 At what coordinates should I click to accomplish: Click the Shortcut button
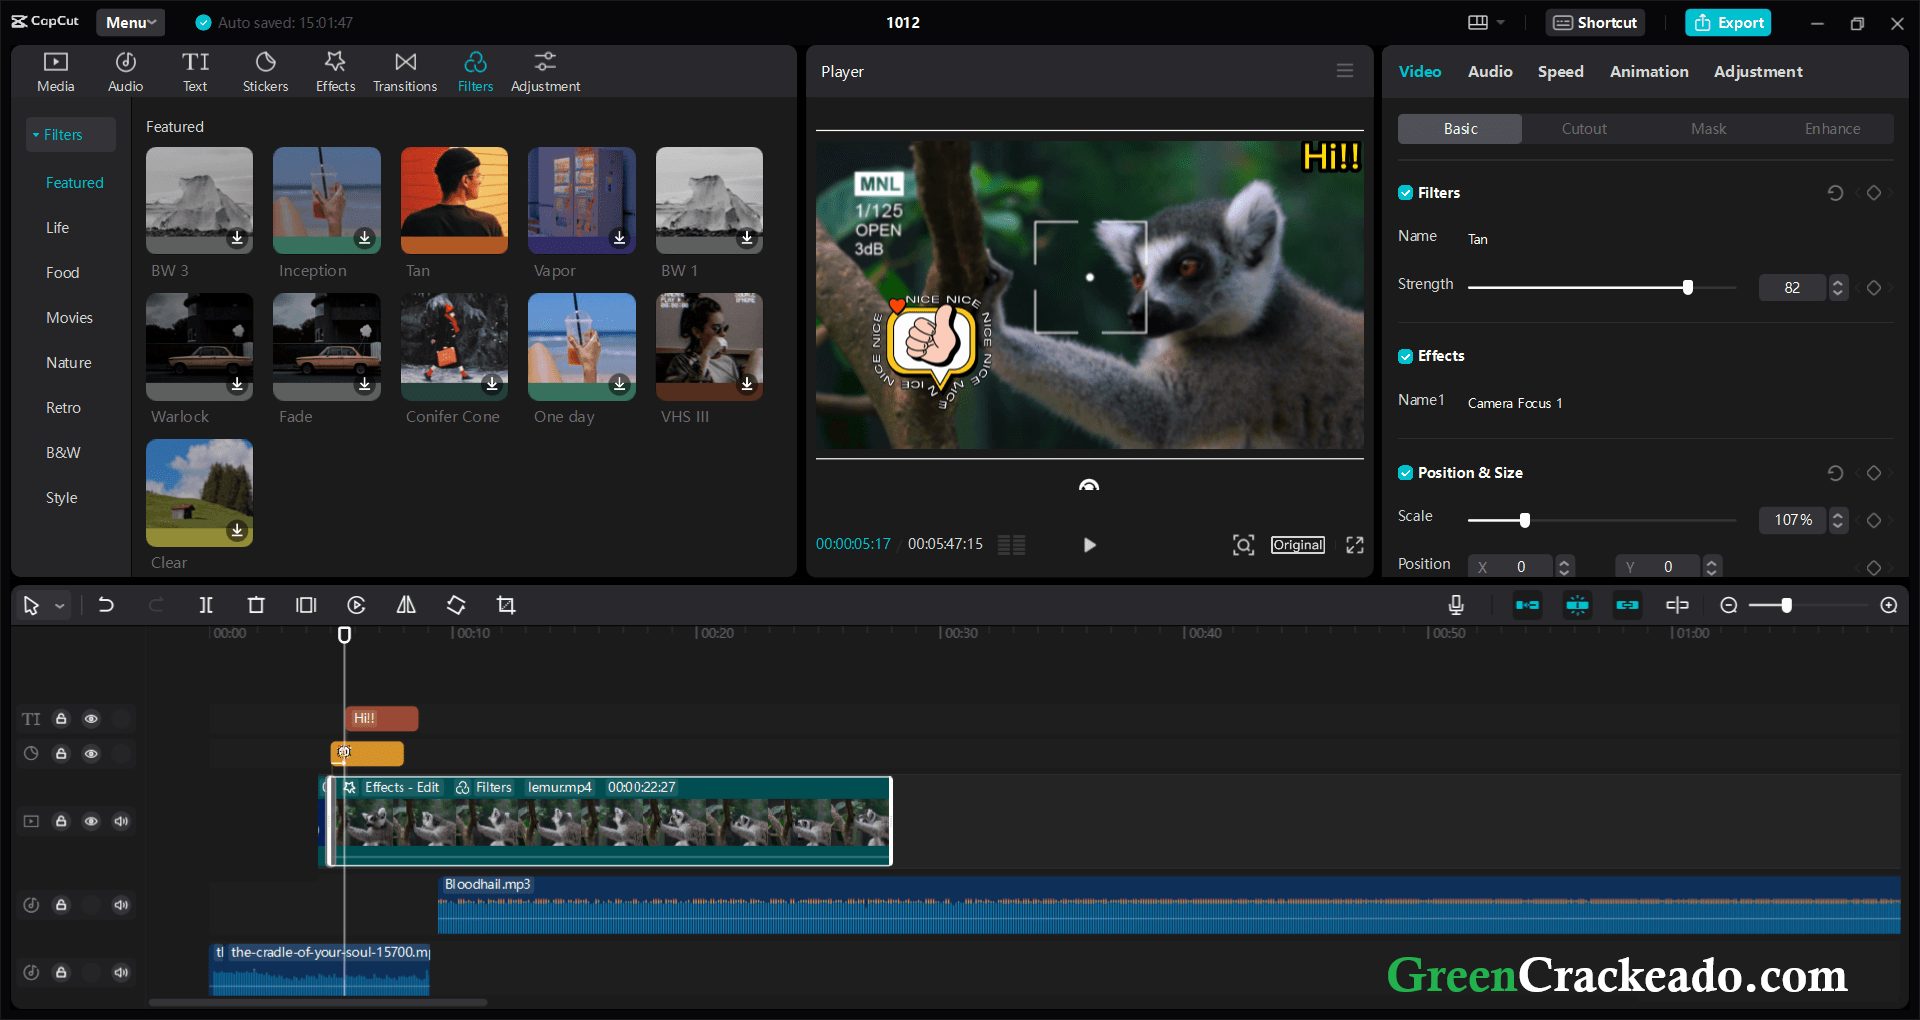(1595, 22)
